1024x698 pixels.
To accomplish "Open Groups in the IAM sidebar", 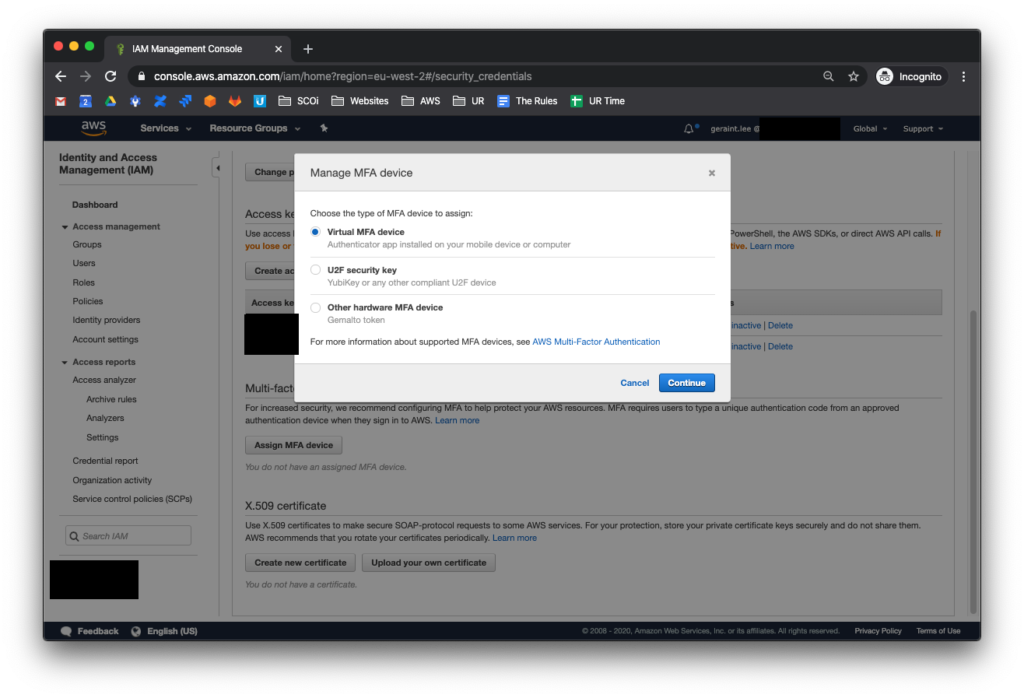I will click(x=87, y=244).
